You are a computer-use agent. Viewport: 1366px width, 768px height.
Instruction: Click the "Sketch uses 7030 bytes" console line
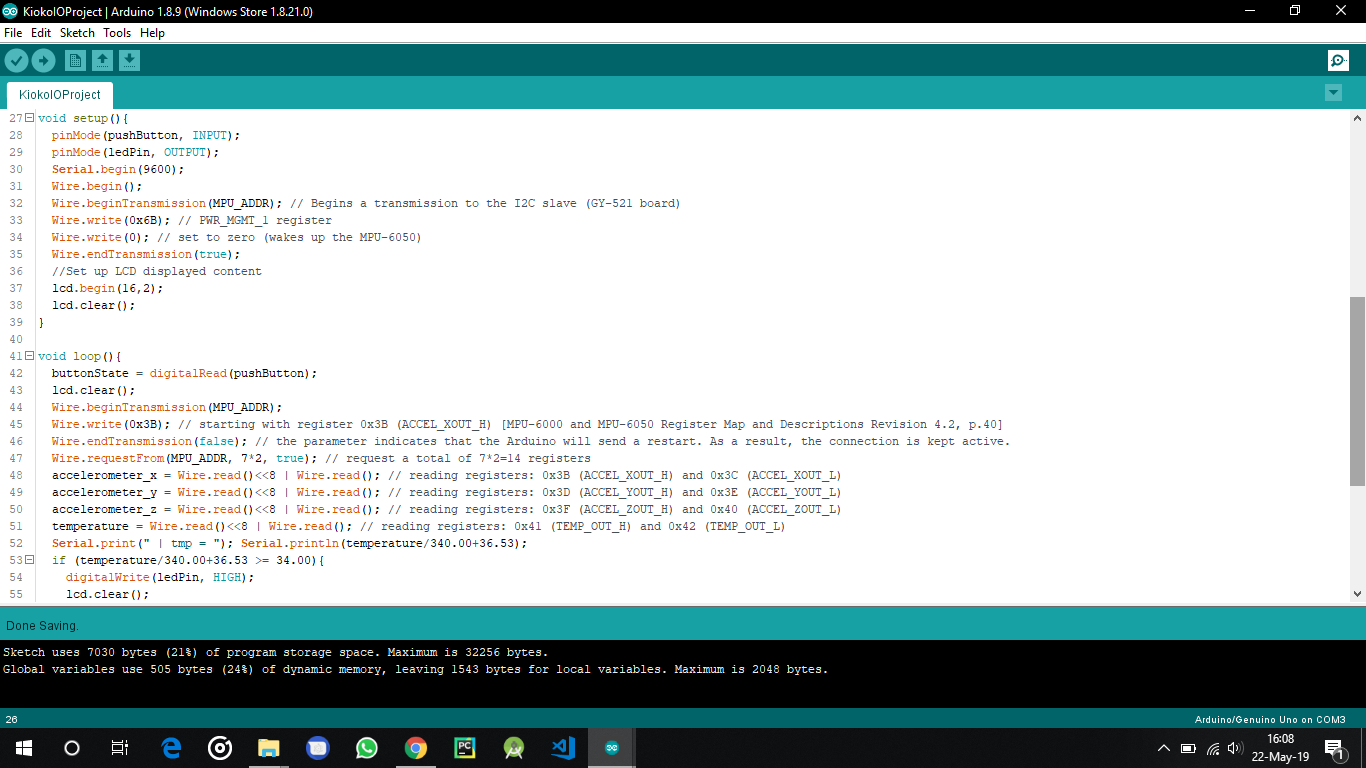point(276,652)
